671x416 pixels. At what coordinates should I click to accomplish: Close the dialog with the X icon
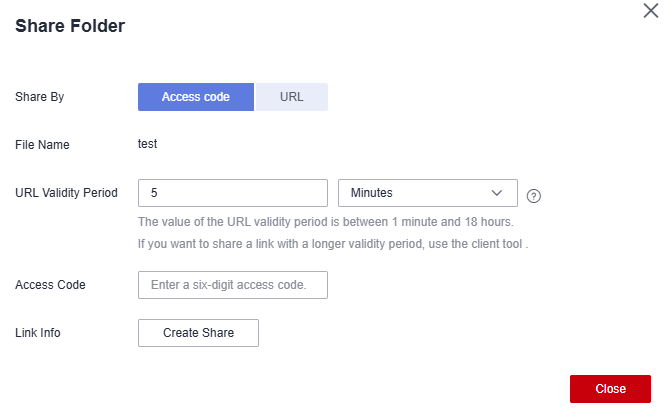[x=650, y=11]
